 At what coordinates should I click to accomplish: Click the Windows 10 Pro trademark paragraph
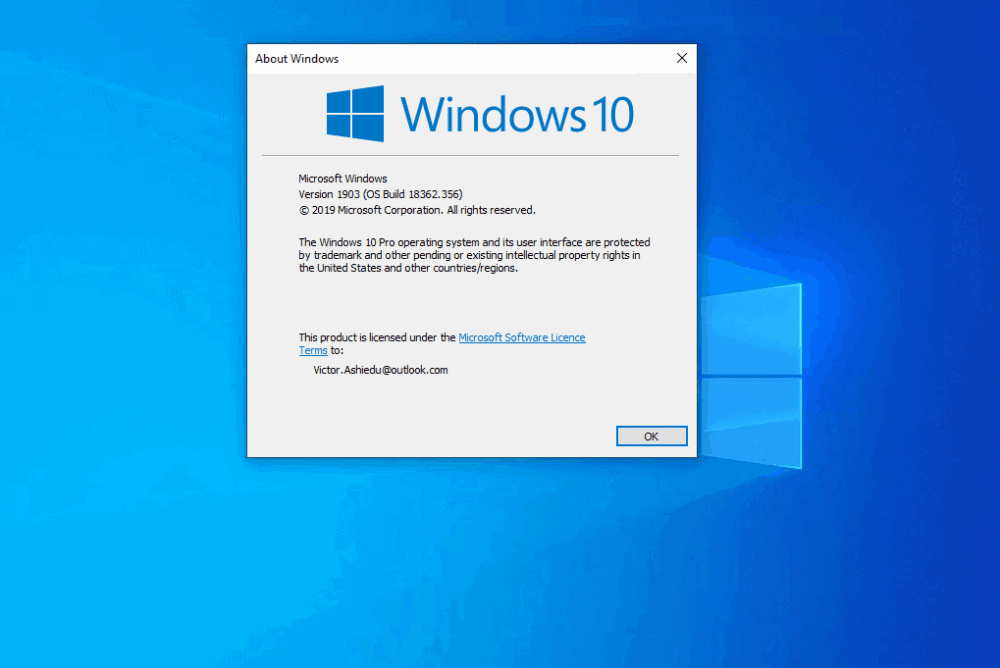473,255
